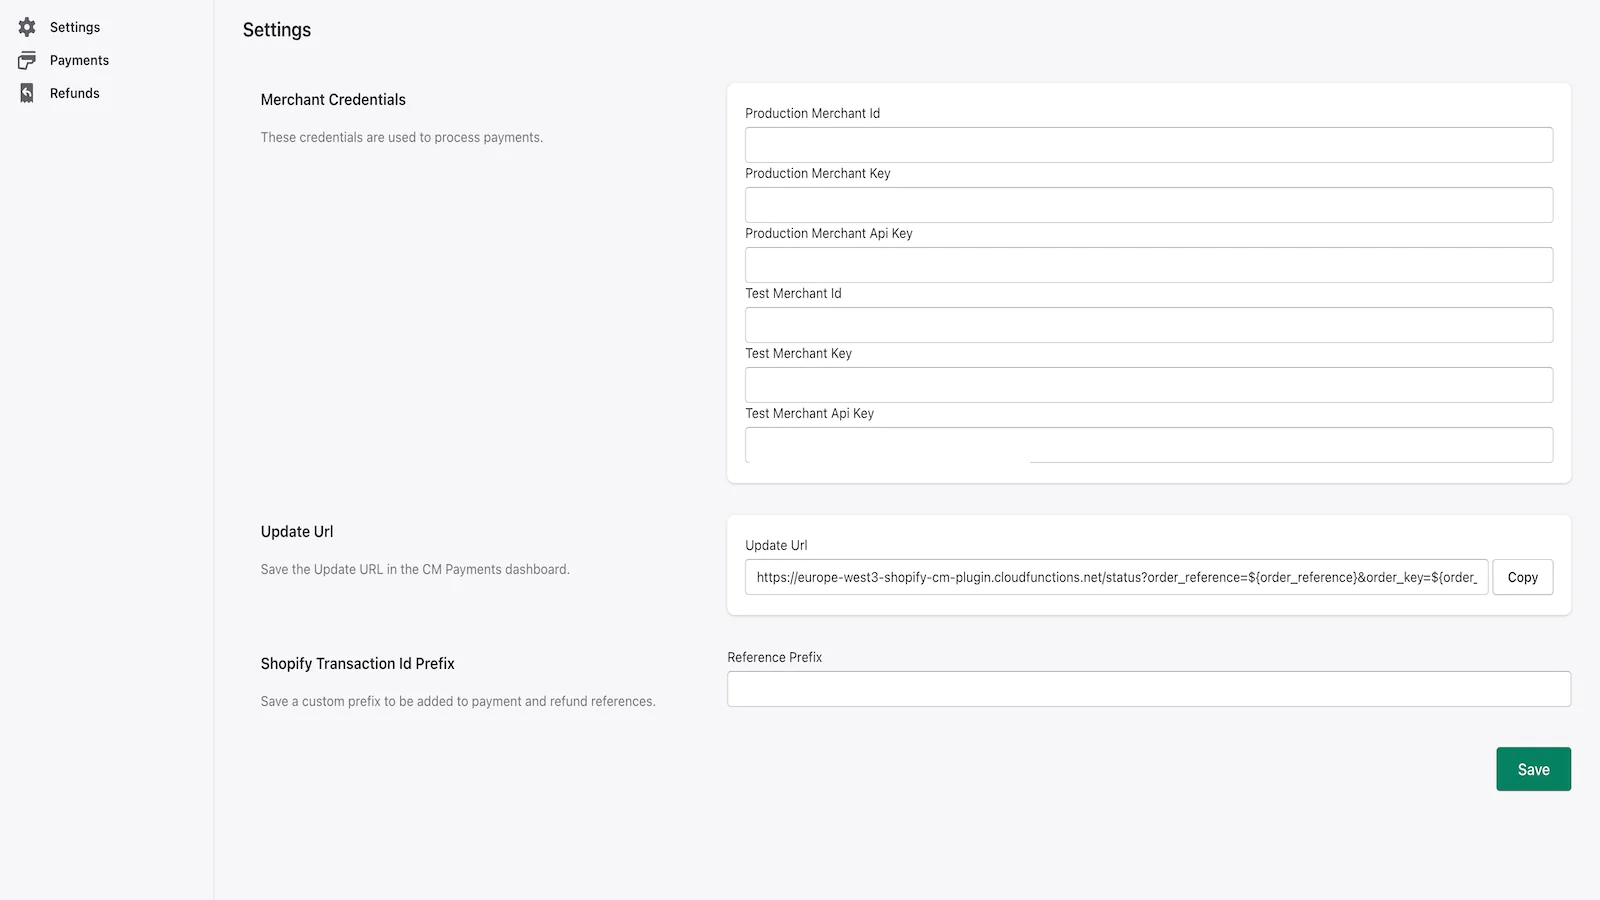Image resolution: width=1600 pixels, height=900 pixels.
Task: Click the Settings page title heading
Action: tap(277, 30)
